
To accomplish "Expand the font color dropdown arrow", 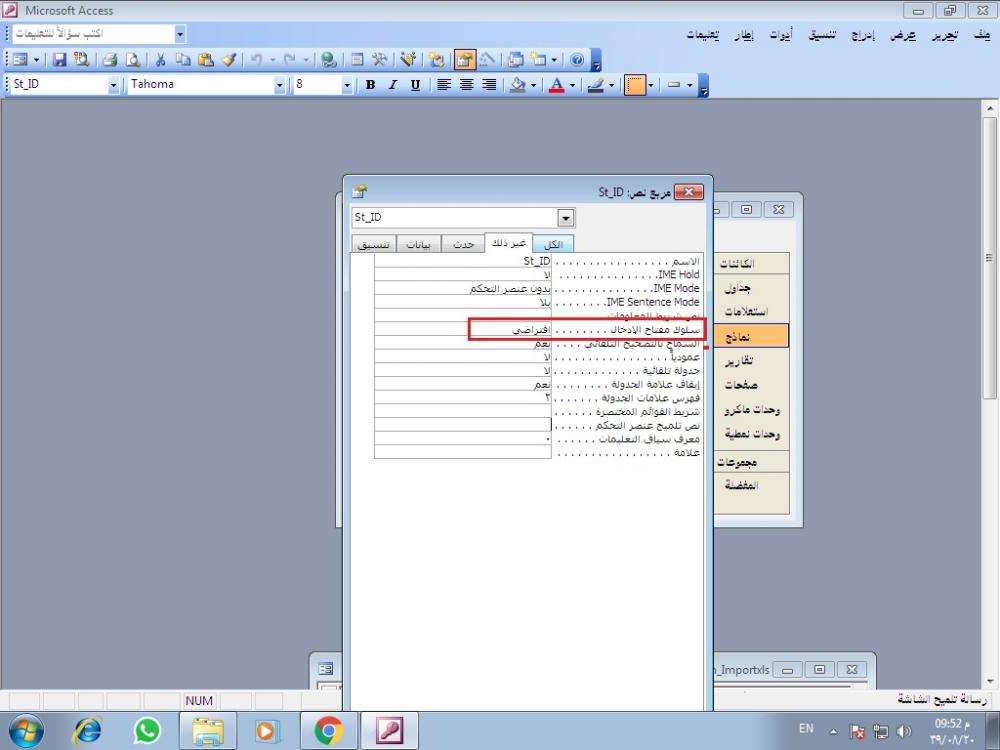I will click(x=572, y=85).
